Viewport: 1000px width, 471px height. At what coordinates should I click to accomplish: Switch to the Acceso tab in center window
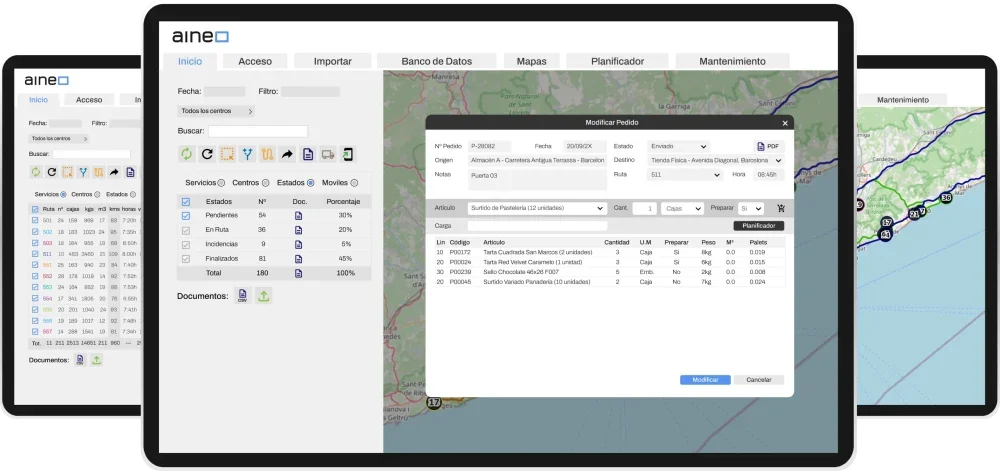(255, 61)
